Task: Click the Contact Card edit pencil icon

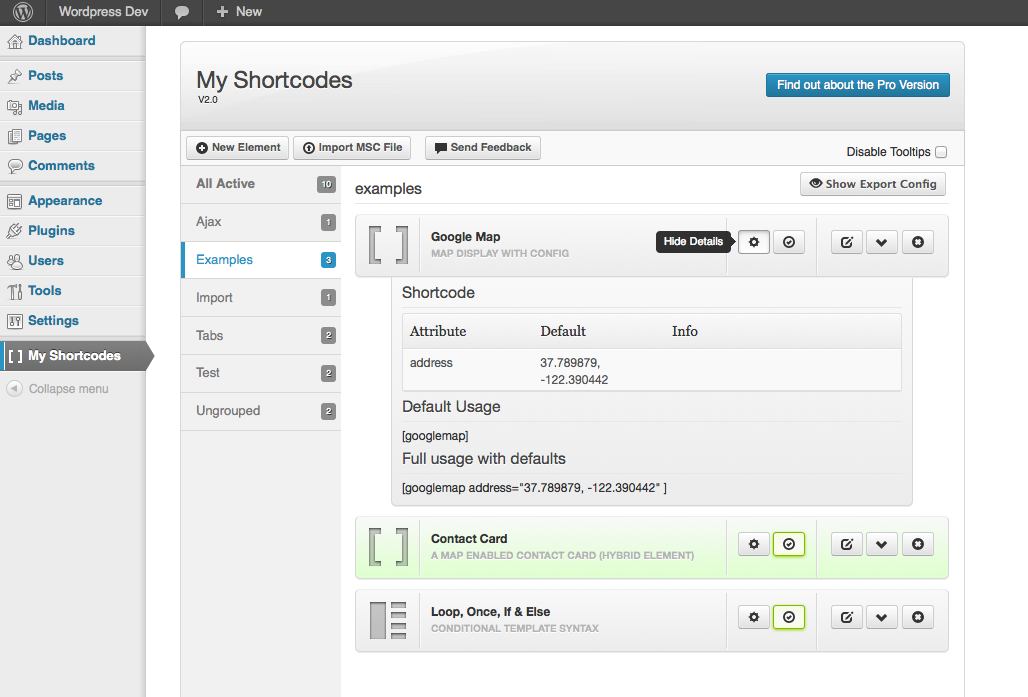Action: click(846, 544)
